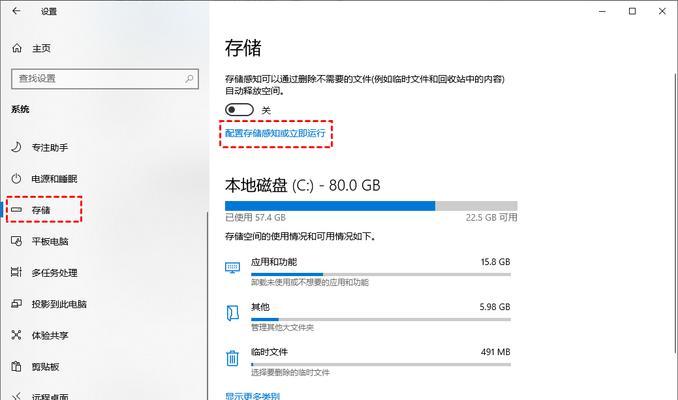
Task: Open the 投影到此电脑 settings page
Action: (59, 304)
